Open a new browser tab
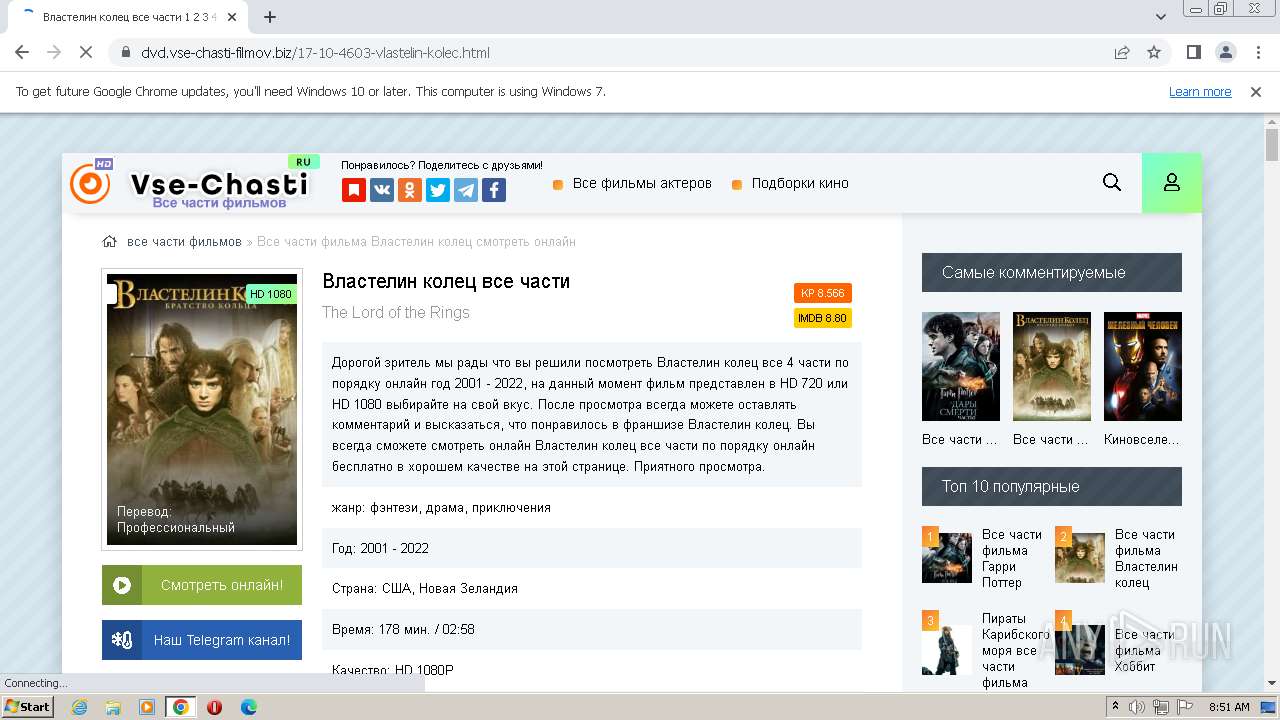Image resolution: width=1280 pixels, height=720 pixels. click(269, 17)
